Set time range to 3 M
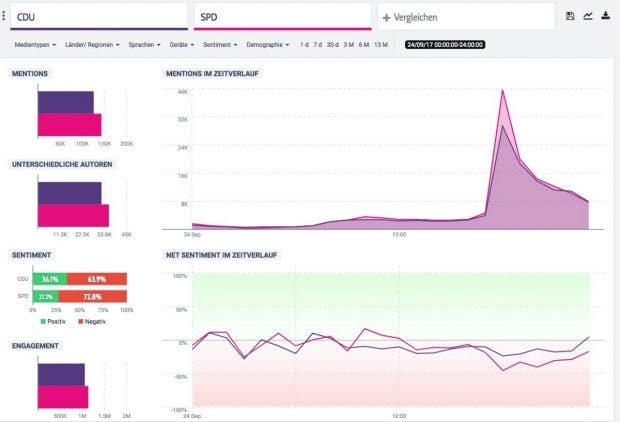620x422 pixels. point(348,45)
